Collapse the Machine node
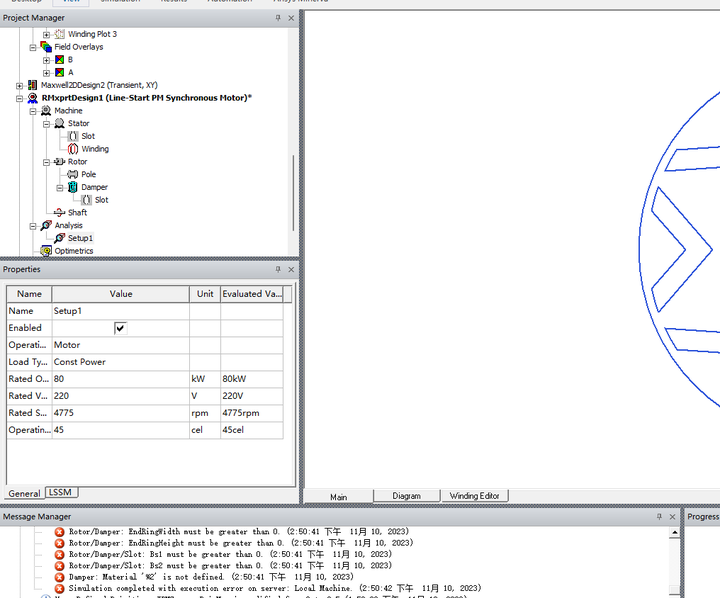The height and width of the screenshot is (598, 720). (33, 111)
